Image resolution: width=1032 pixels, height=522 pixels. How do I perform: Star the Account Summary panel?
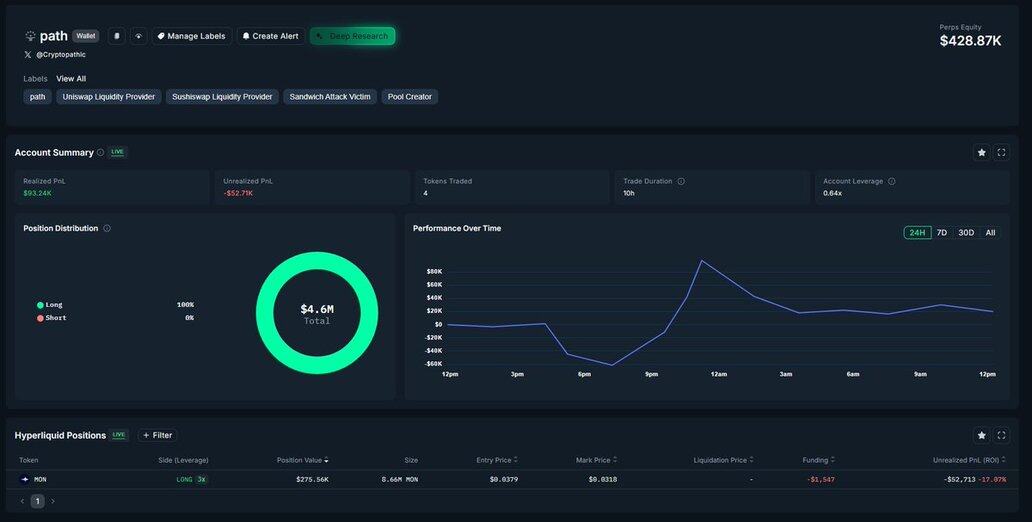click(981, 153)
